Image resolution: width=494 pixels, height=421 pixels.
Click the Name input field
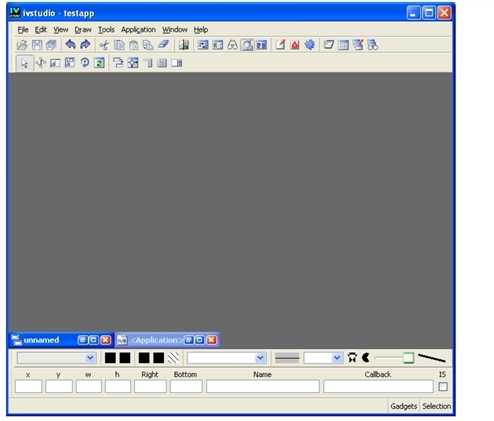263,387
